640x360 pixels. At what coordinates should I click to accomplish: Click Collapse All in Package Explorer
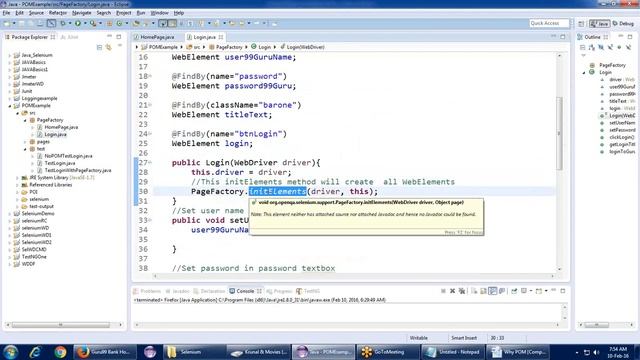(x=99, y=47)
